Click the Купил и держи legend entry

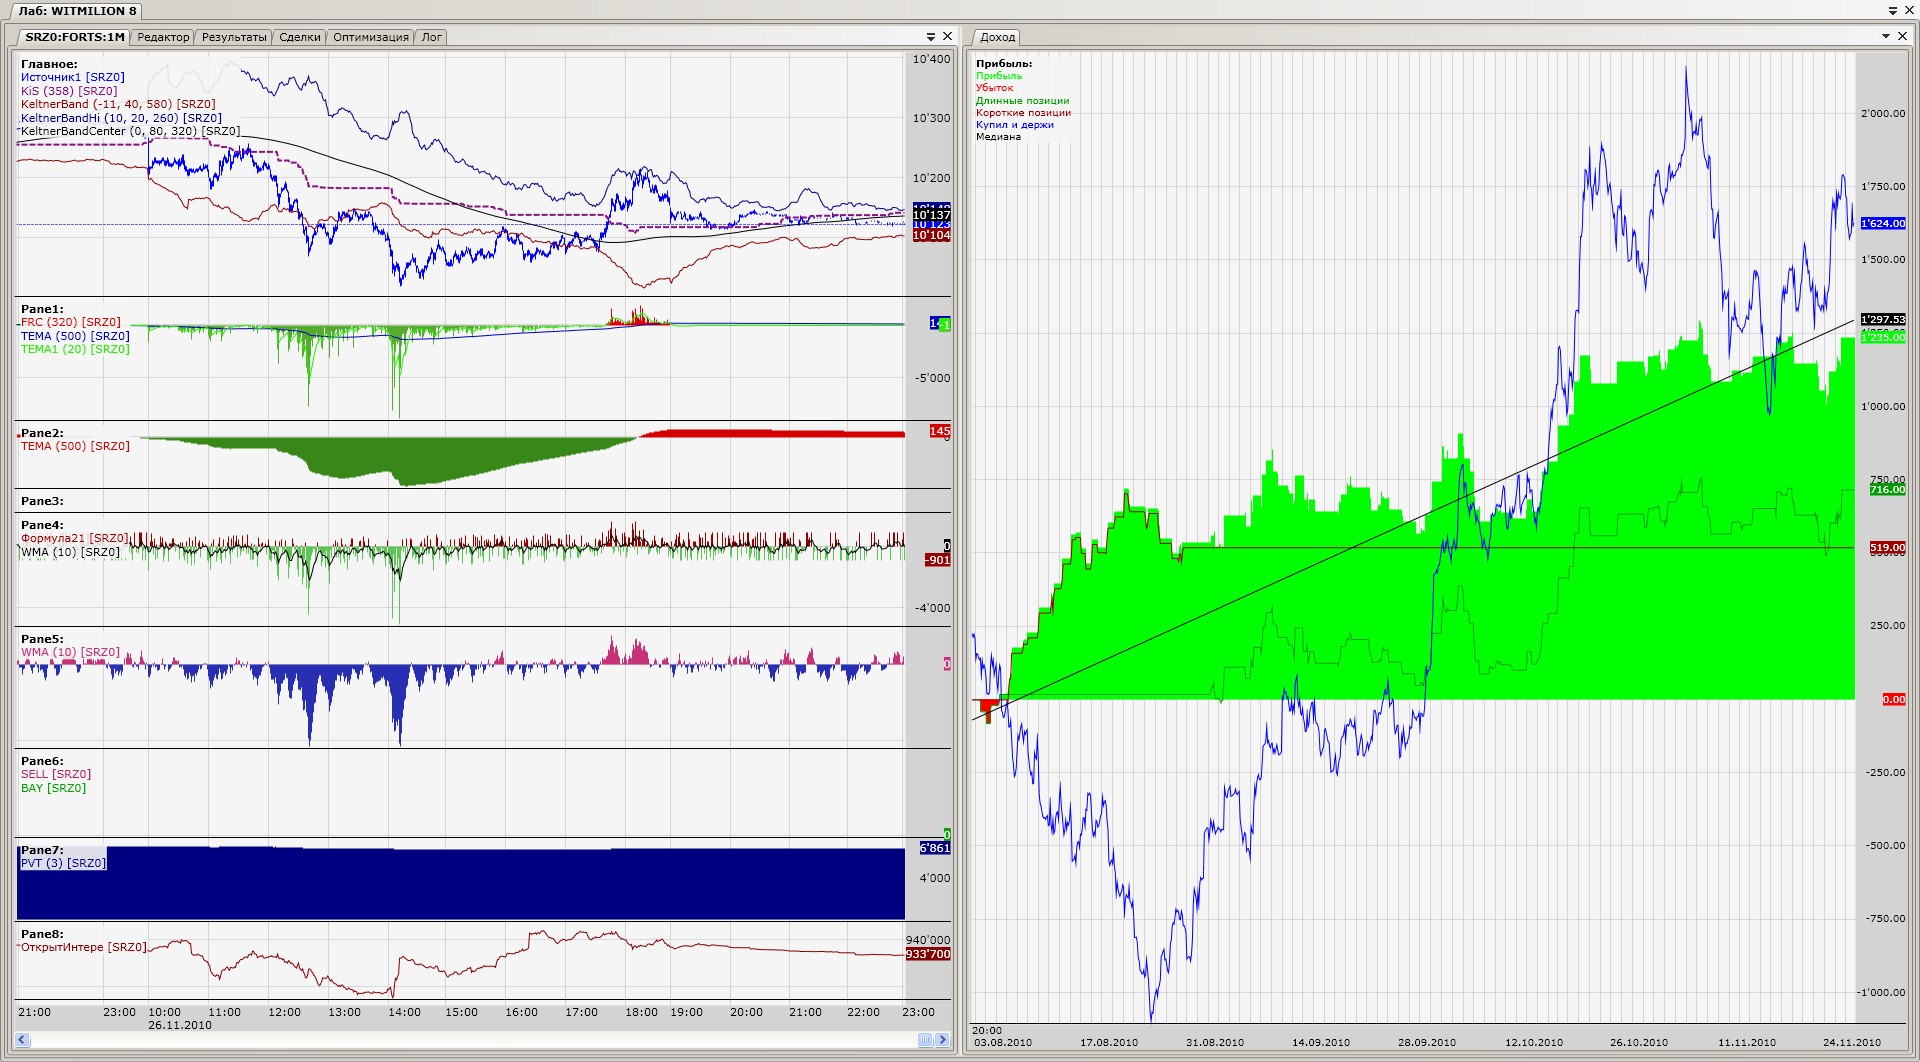(1014, 125)
